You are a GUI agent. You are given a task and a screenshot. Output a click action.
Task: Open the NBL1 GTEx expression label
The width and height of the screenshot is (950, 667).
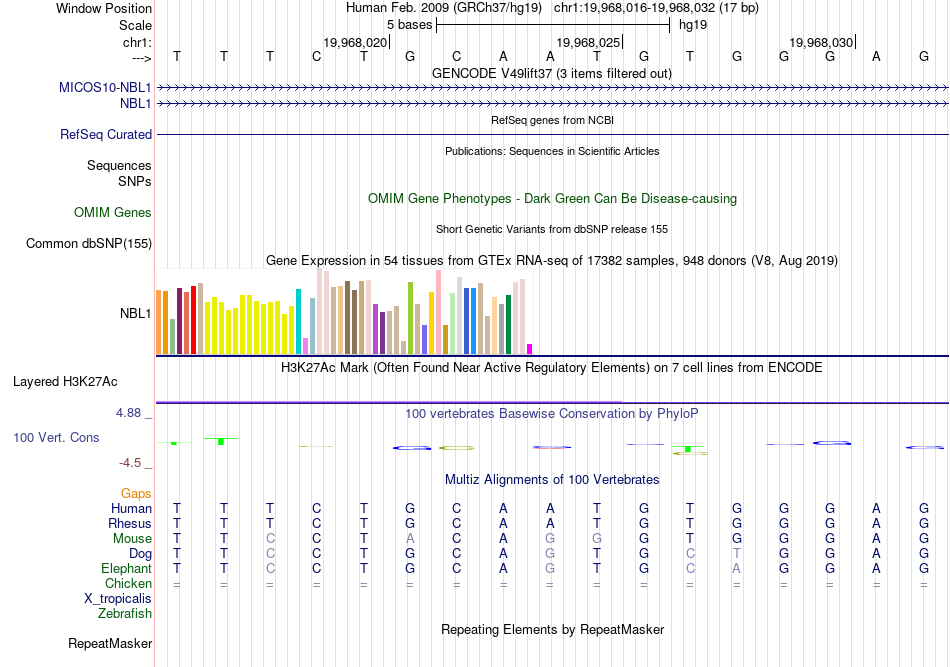(x=136, y=313)
